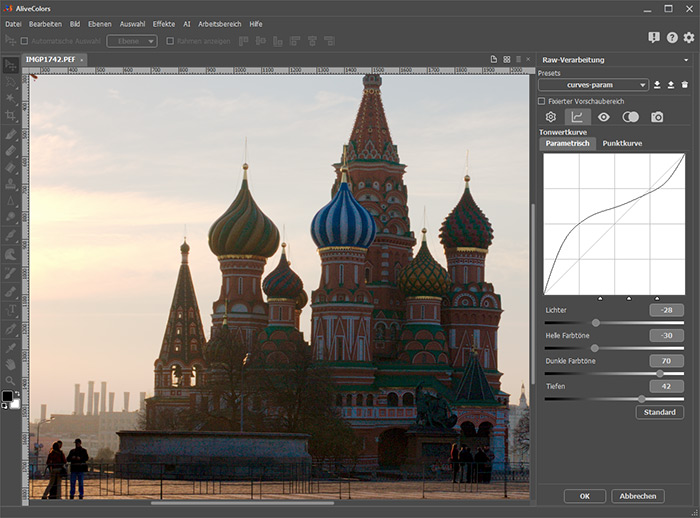The width and height of the screenshot is (700, 518).
Task: Open the curves-param presets dropdown
Action: tap(593, 85)
